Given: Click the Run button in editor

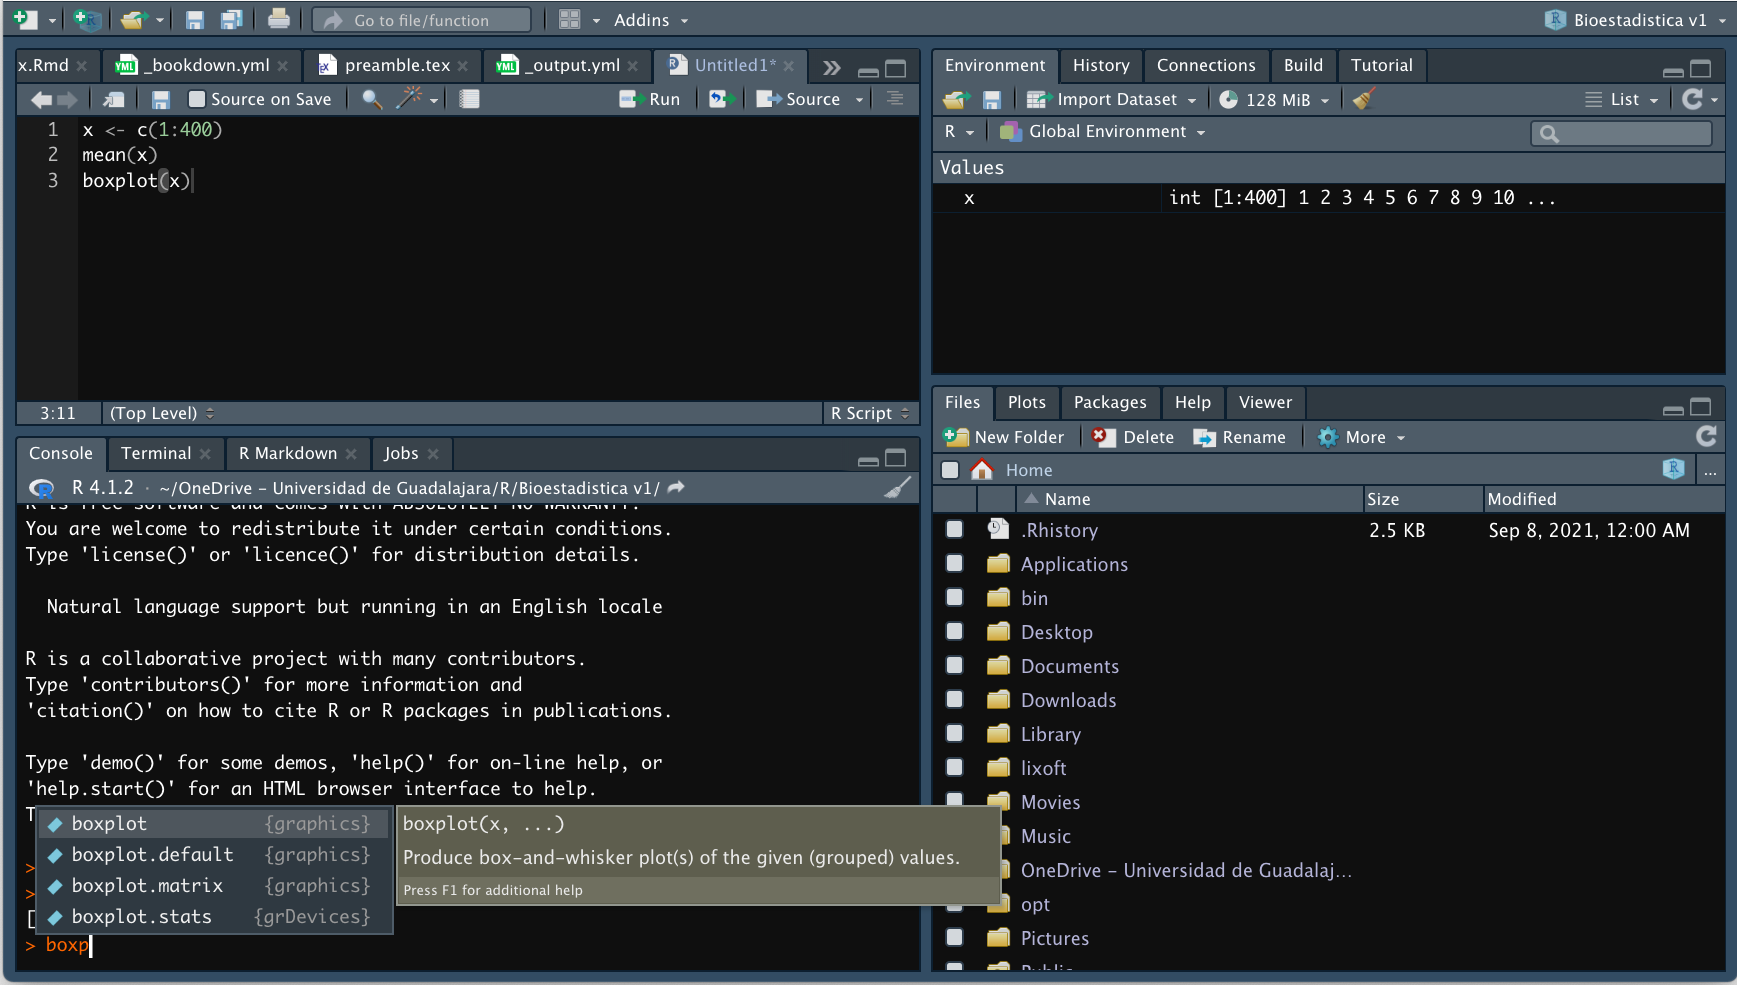Looking at the screenshot, I should [x=651, y=99].
